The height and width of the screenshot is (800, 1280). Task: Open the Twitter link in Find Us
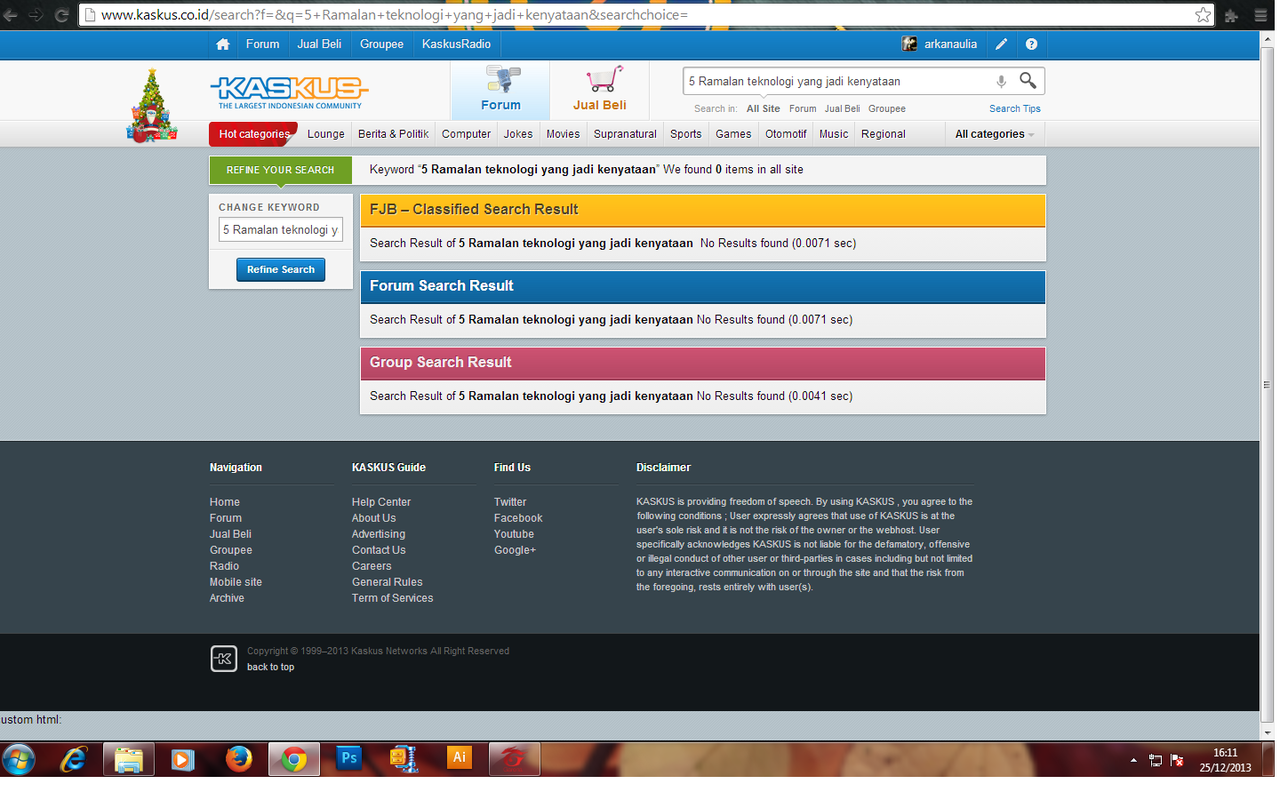click(510, 502)
